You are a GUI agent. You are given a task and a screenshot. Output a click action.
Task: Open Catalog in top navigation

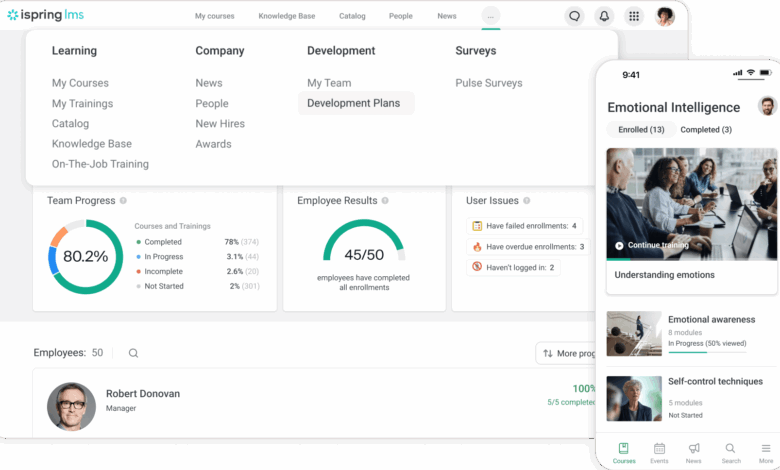[352, 16]
